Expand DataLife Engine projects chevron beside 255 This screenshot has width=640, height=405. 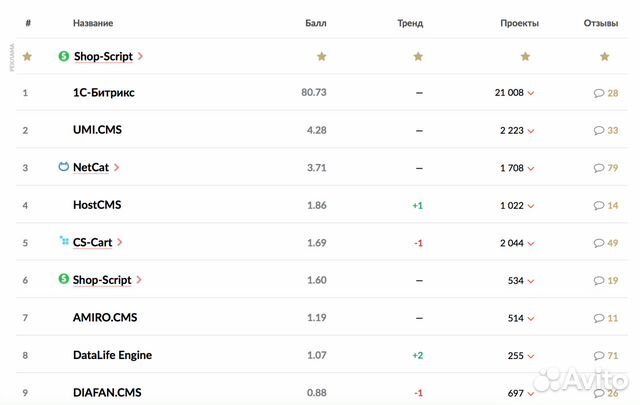click(531, 356)
